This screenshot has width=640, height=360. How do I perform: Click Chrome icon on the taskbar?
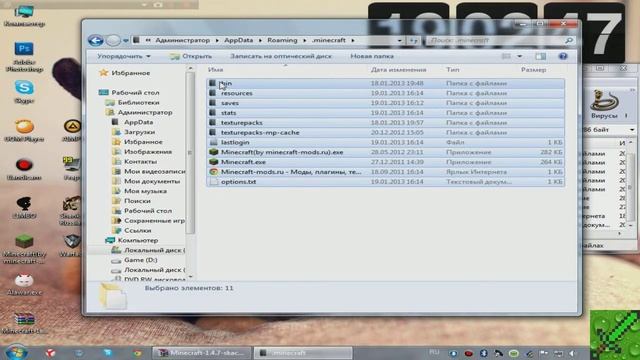137,353
